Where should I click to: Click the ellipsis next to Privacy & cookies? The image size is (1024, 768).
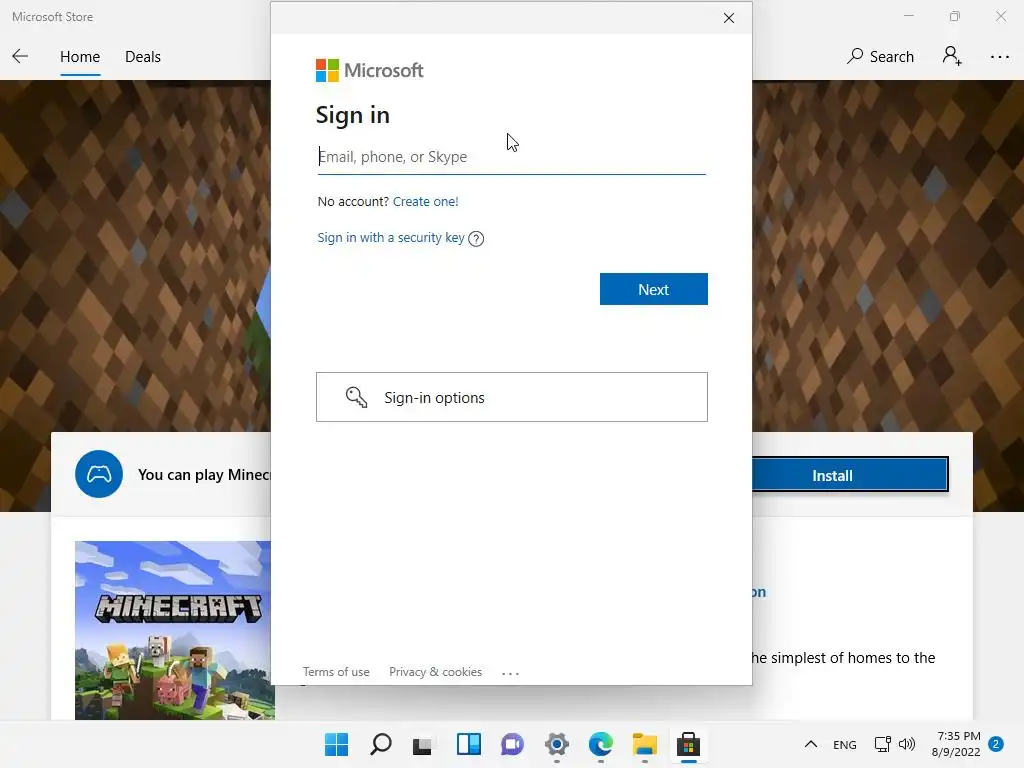tap(510, 673)
